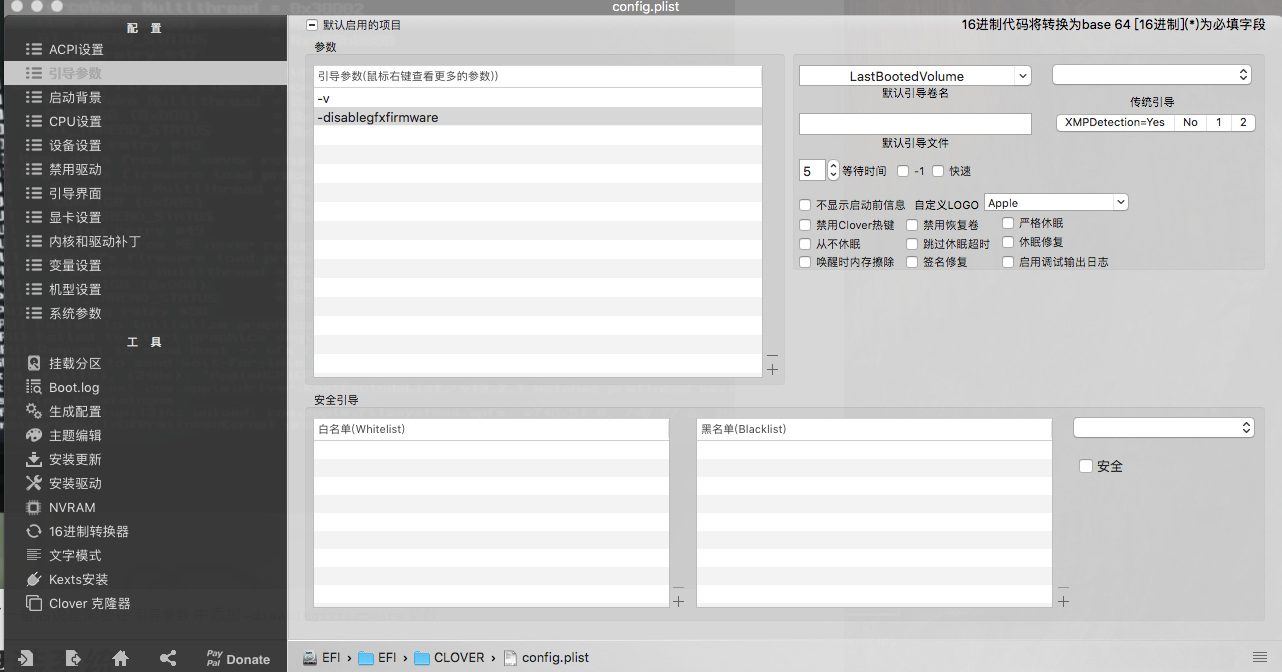Click the share icon in bottom toolbar
The image size is (1282, 672).
(168, 658)
